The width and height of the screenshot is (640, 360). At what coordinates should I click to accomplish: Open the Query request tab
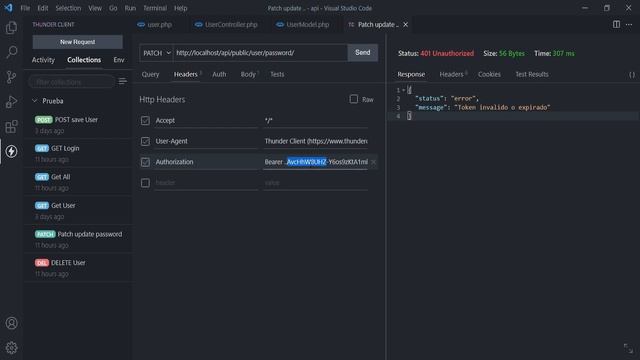[x=150, y=74]
